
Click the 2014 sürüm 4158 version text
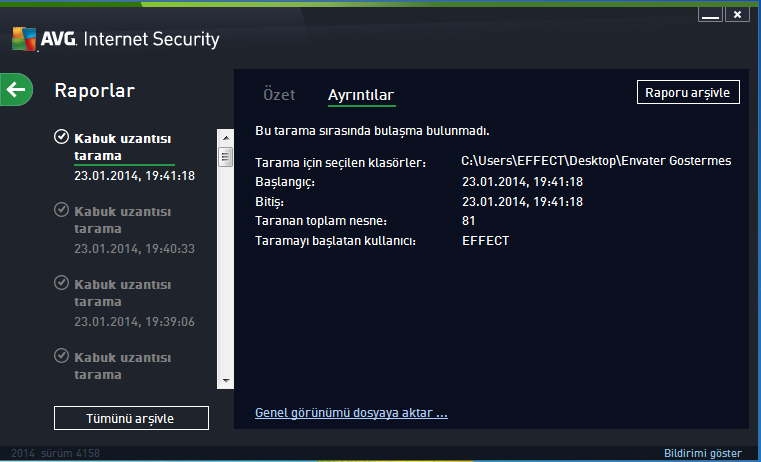click(x=55, y=453)
